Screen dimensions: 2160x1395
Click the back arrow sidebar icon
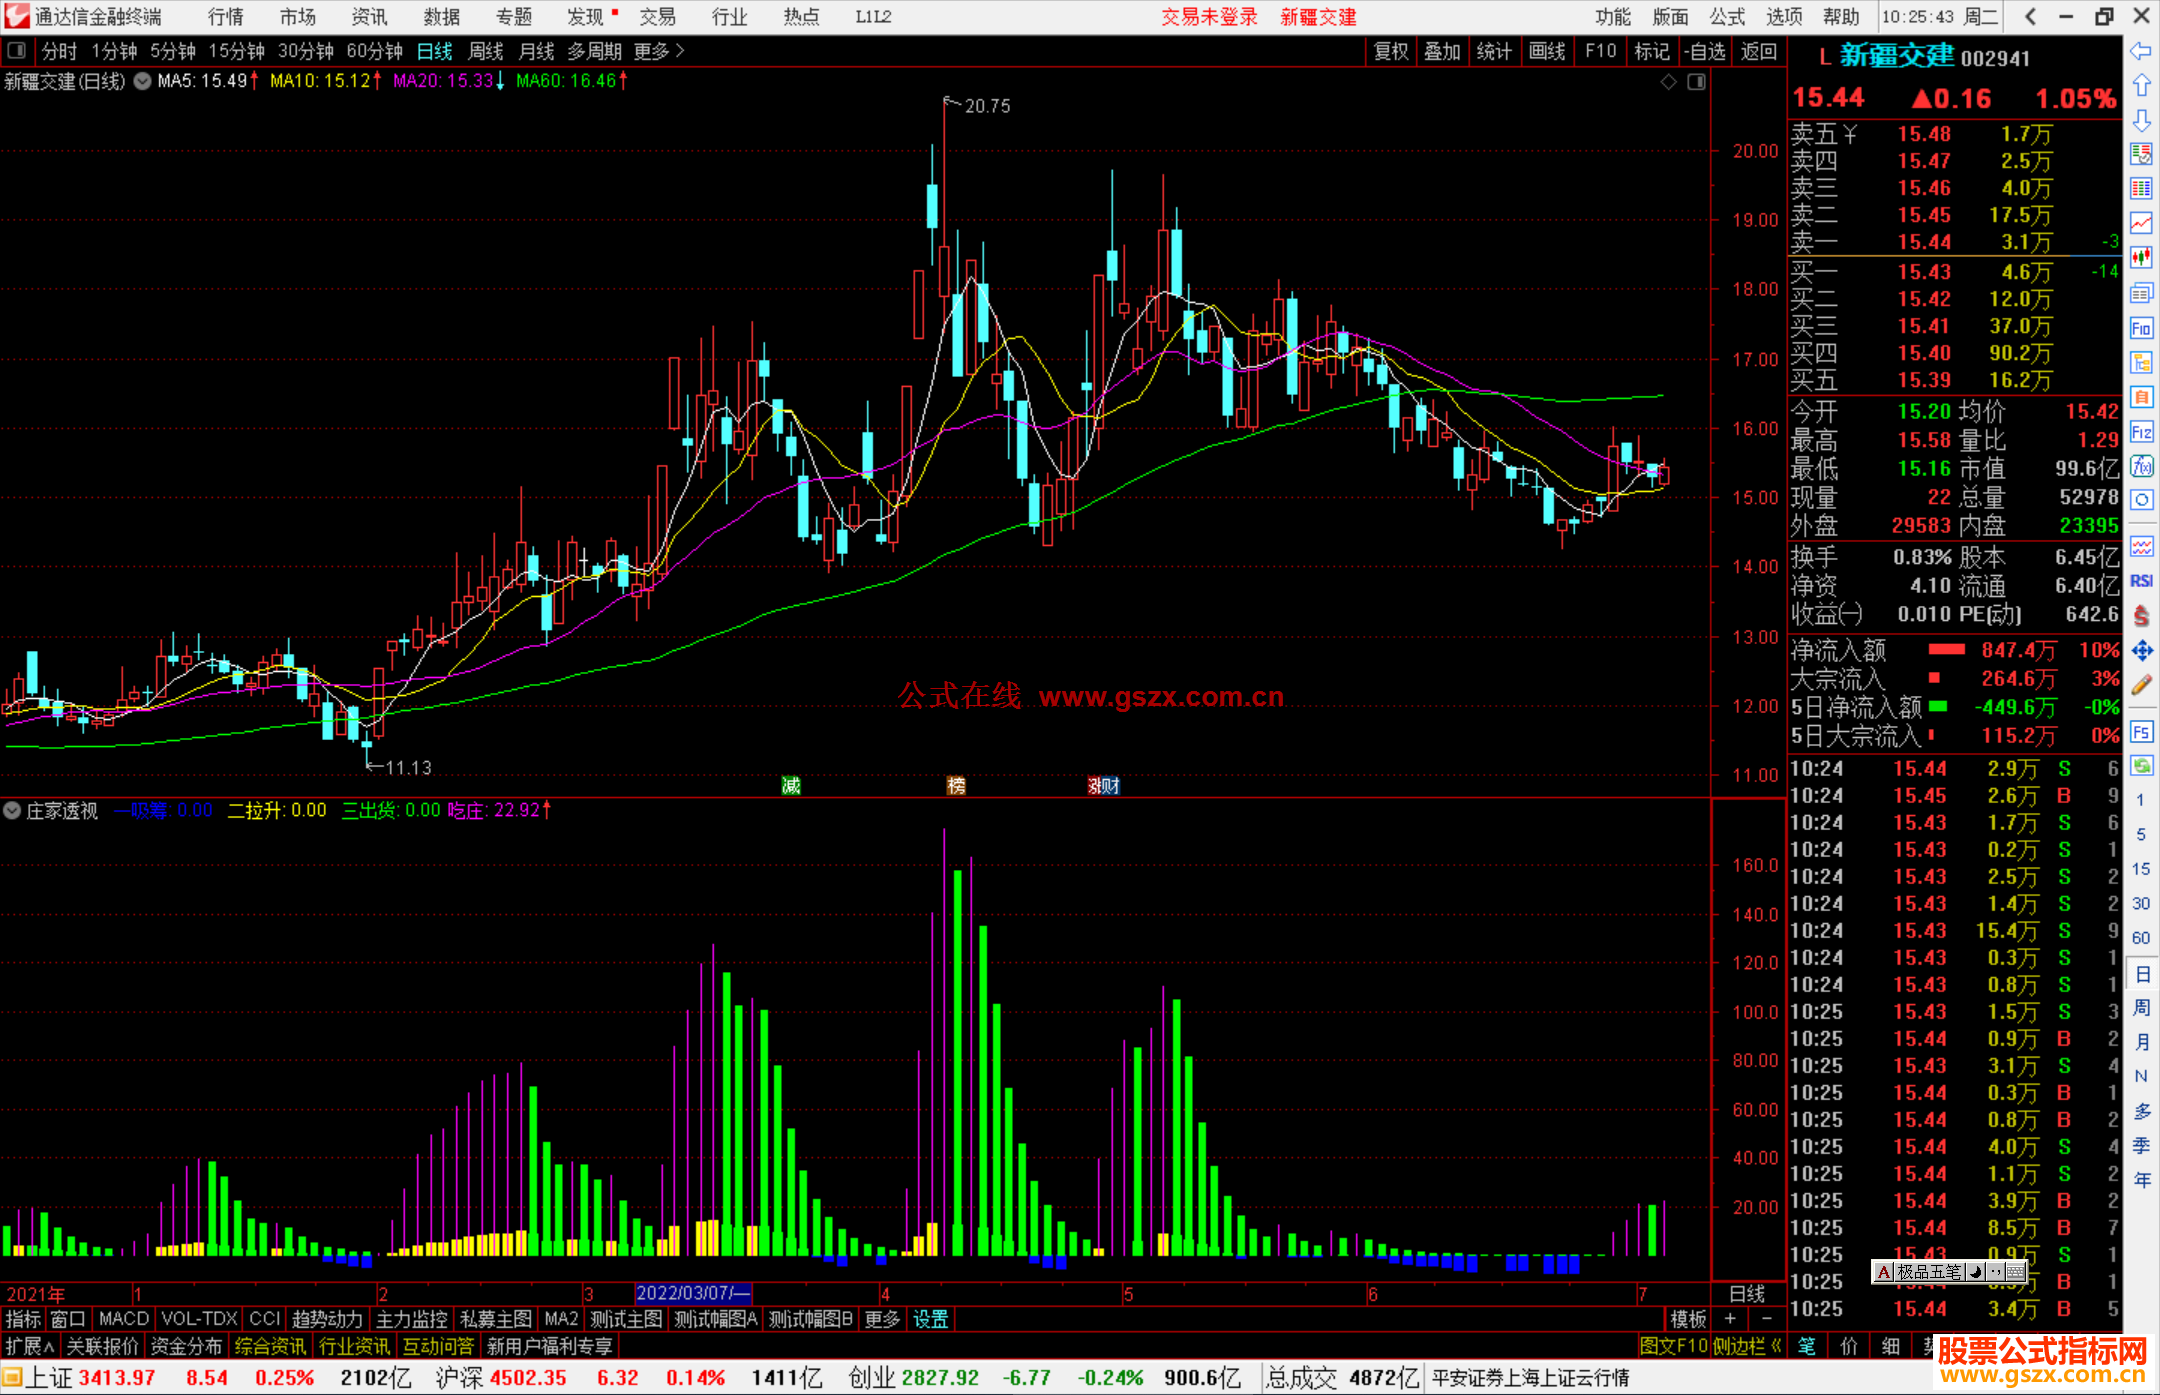click(x=2141, y=51)
